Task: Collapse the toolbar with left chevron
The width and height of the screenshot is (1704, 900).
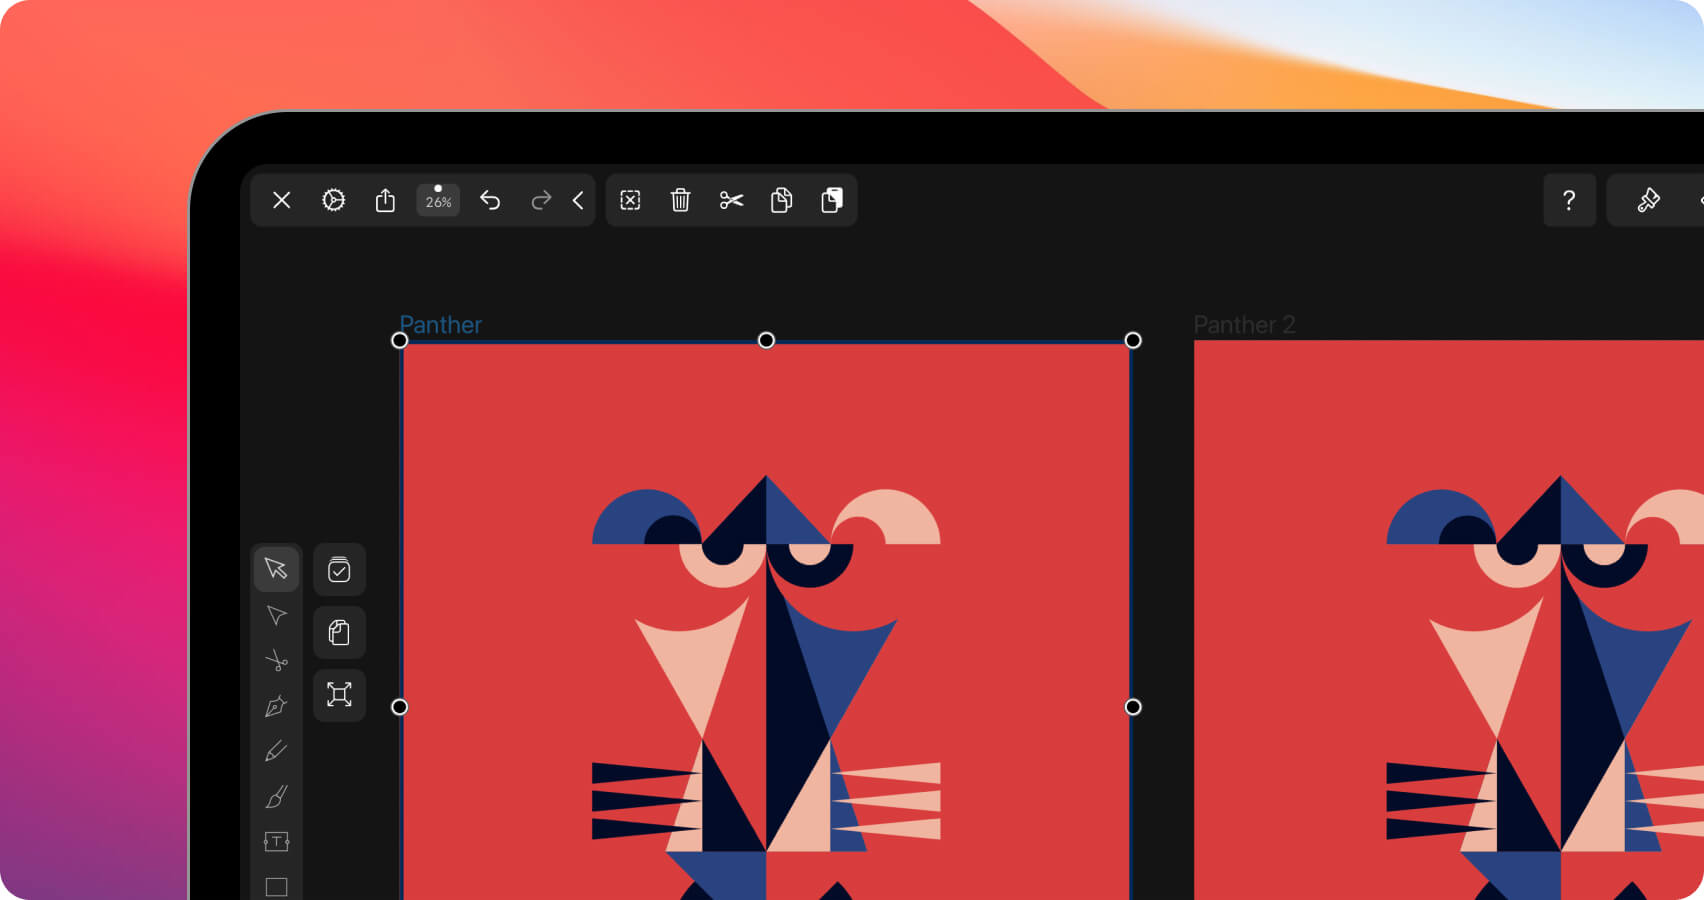Action: [578, 200]
